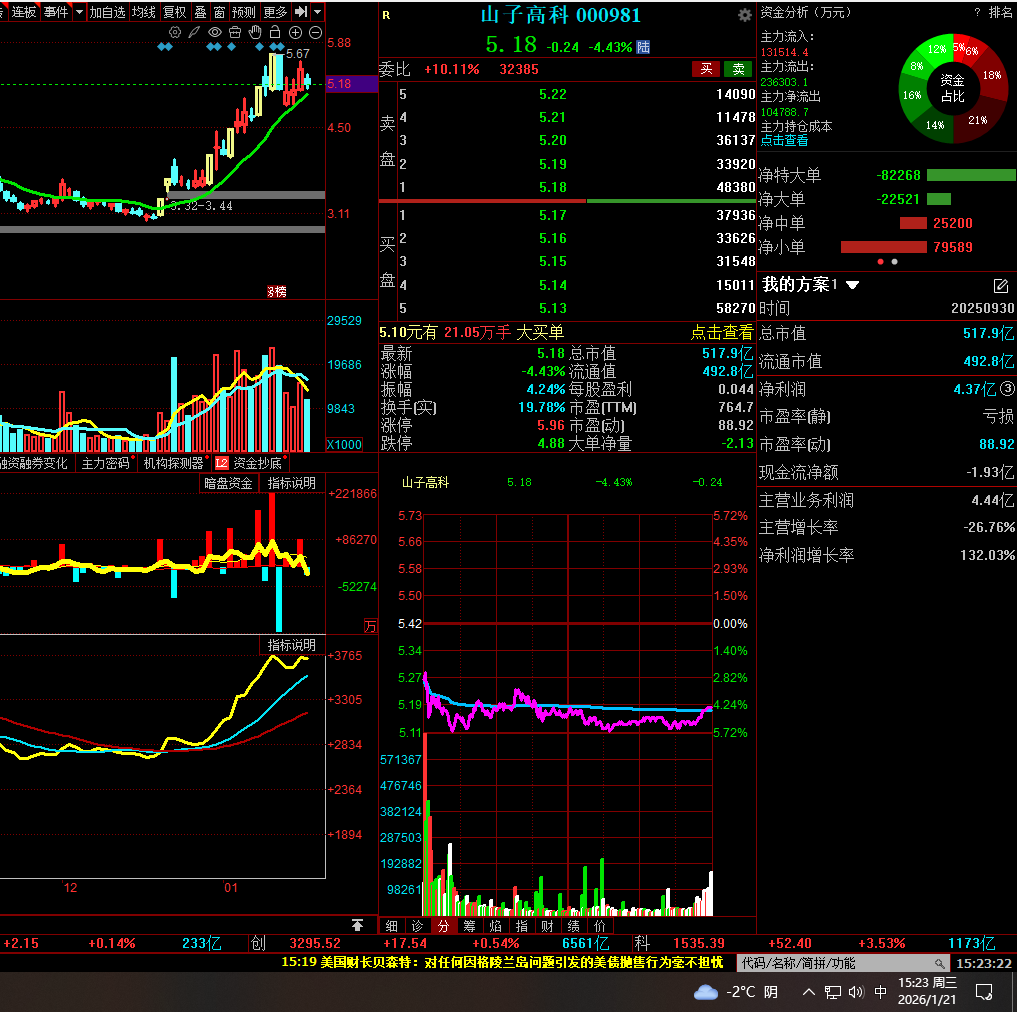Open 指标说明 for 暗盘资金 panel

(292, 483)
